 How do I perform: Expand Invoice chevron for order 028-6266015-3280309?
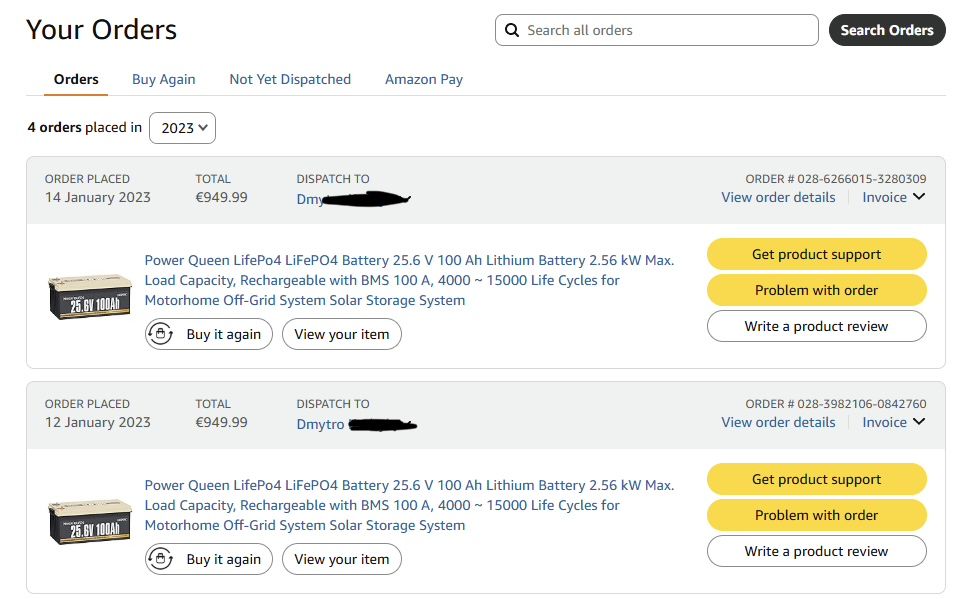pyautogui.click(x=919, y=197)
